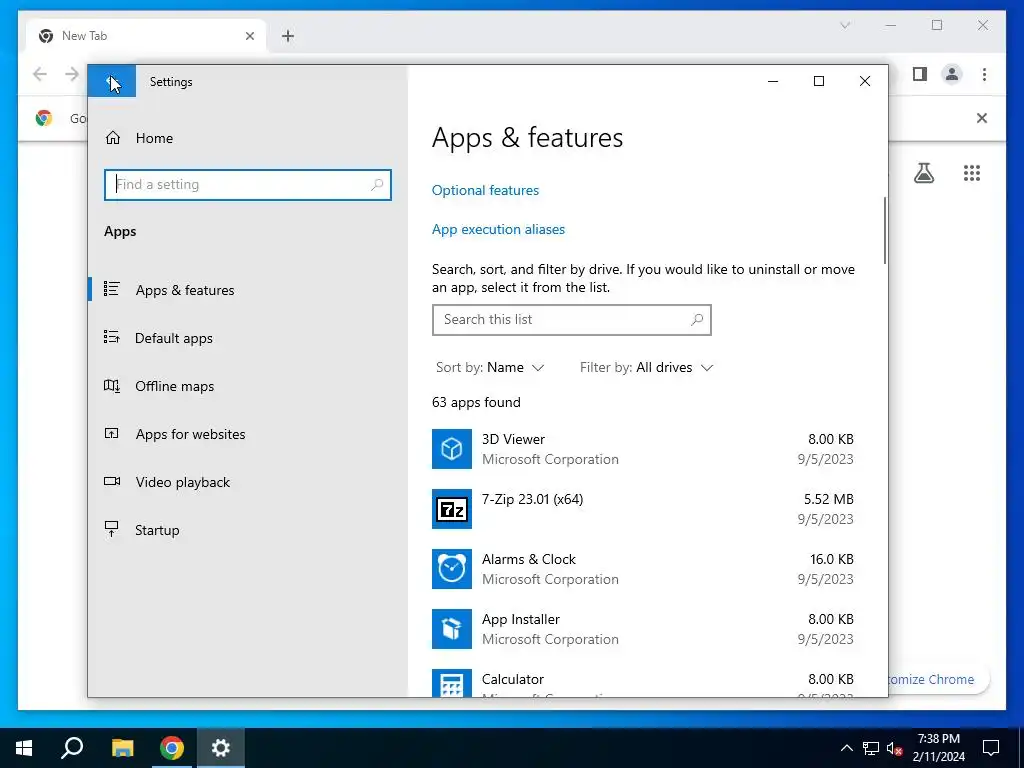Maximize the Settings window
This screenshot has width=1024, height=768.
(819, 82)
